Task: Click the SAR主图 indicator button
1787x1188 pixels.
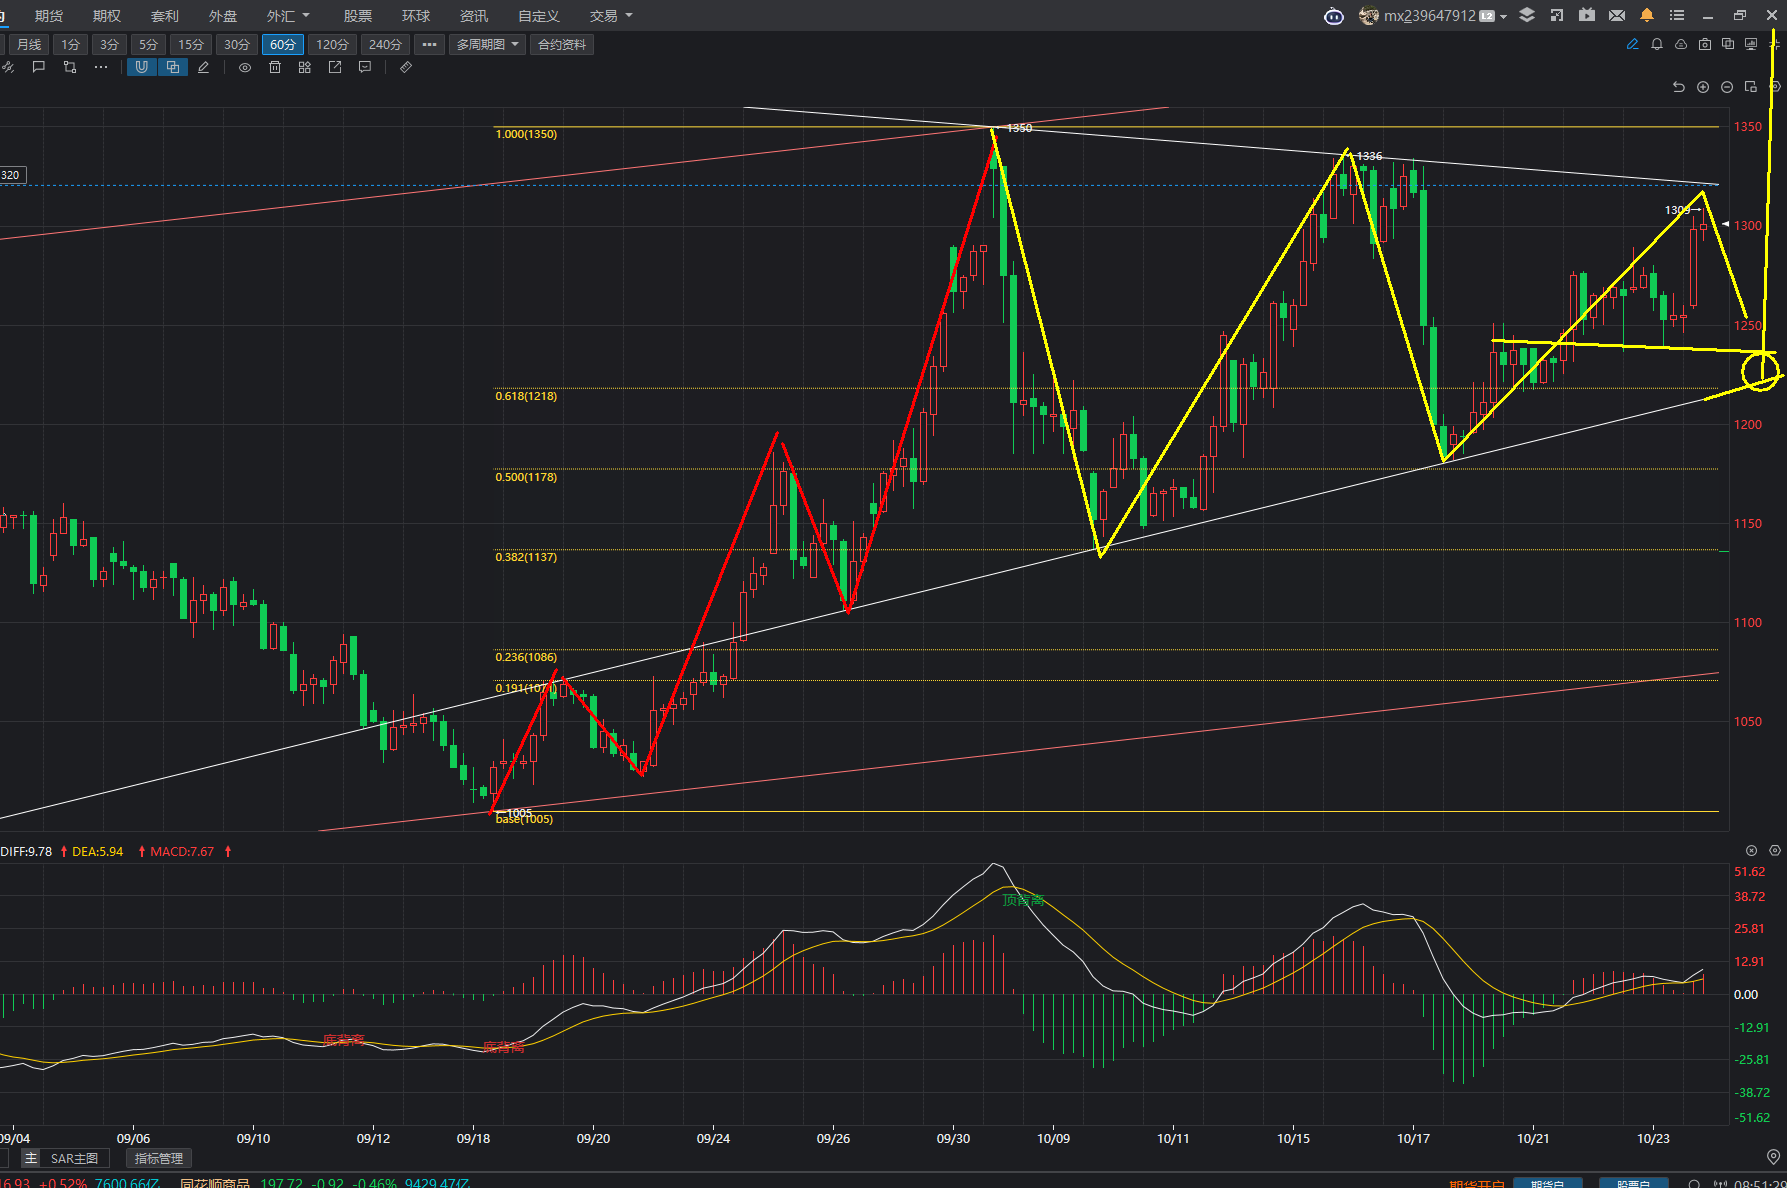Action: pyautogui.click(x=74, y=1158)
